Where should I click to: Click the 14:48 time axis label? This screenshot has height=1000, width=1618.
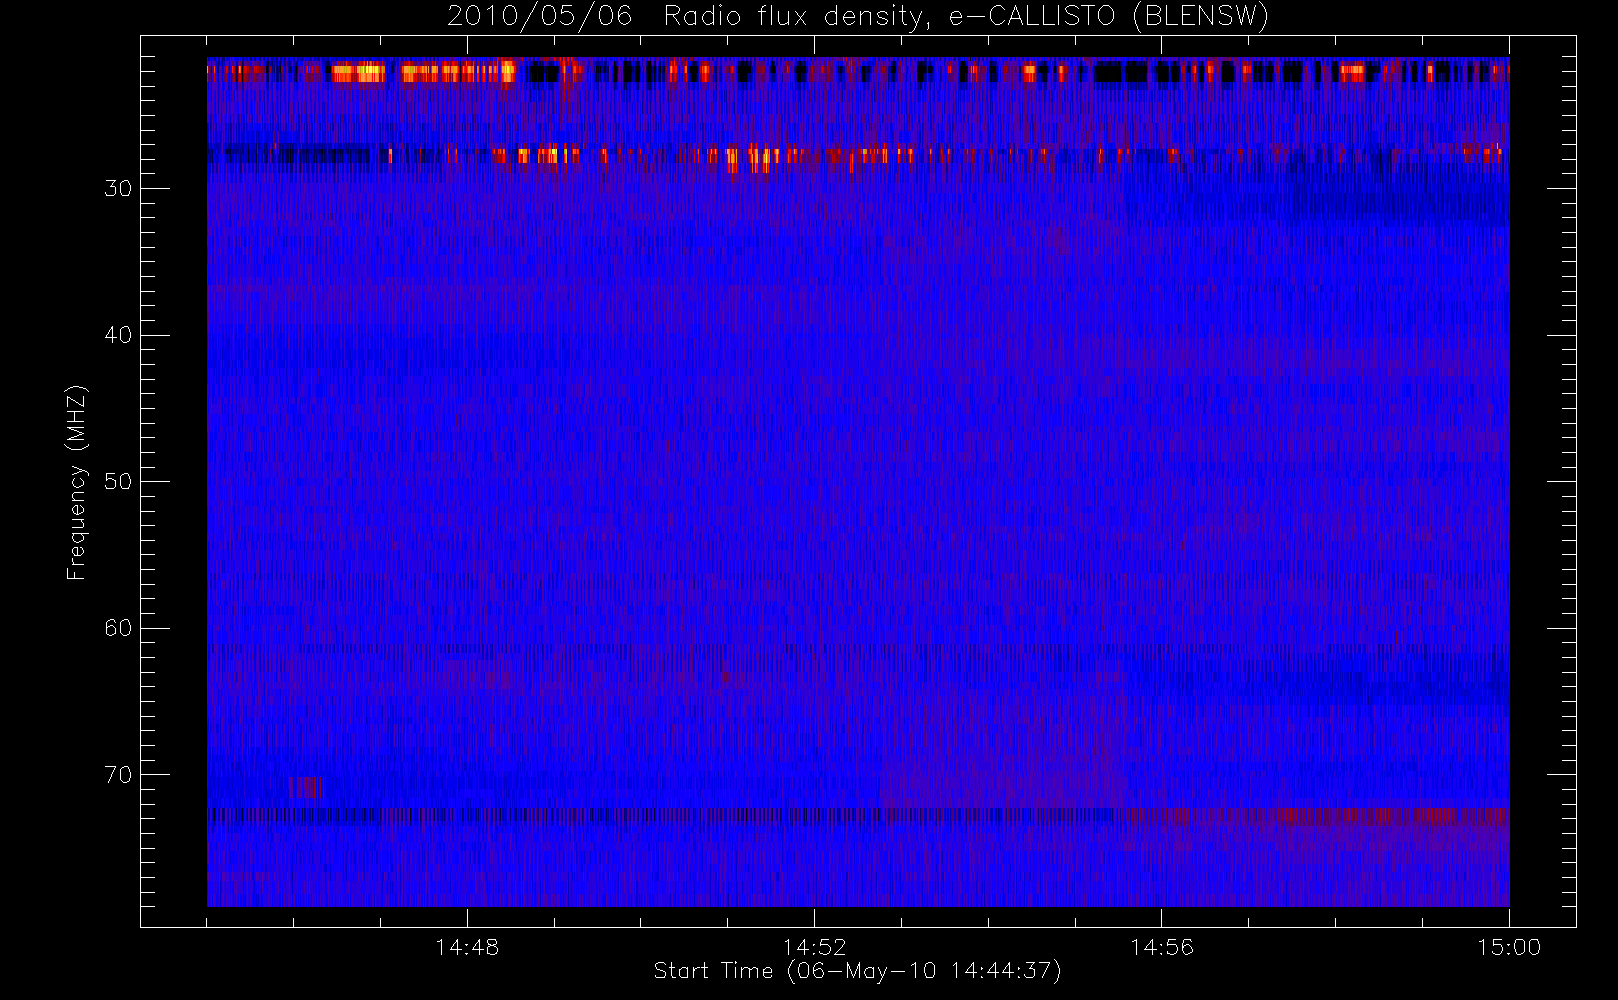(467, 946)
